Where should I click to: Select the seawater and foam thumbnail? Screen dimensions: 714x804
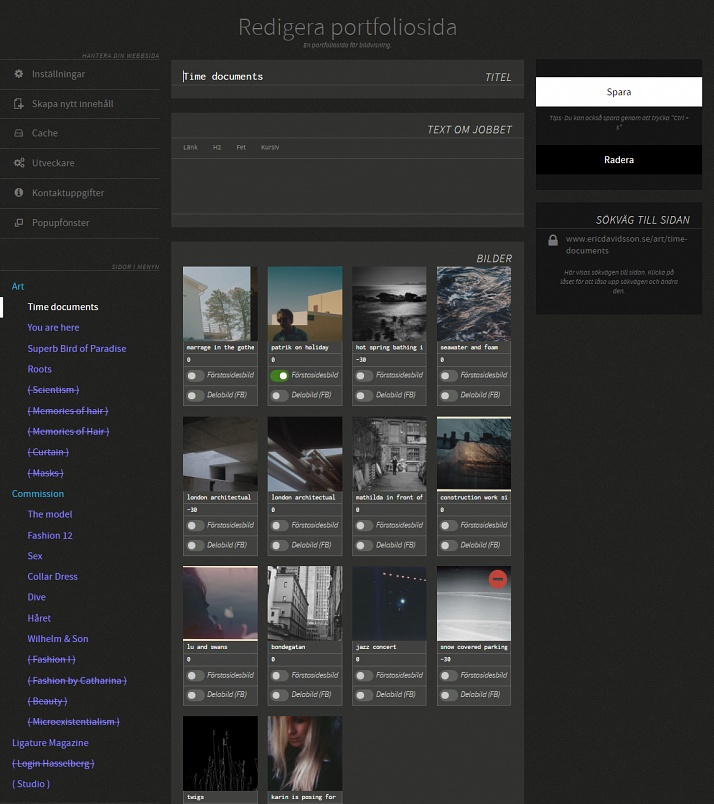473,304
